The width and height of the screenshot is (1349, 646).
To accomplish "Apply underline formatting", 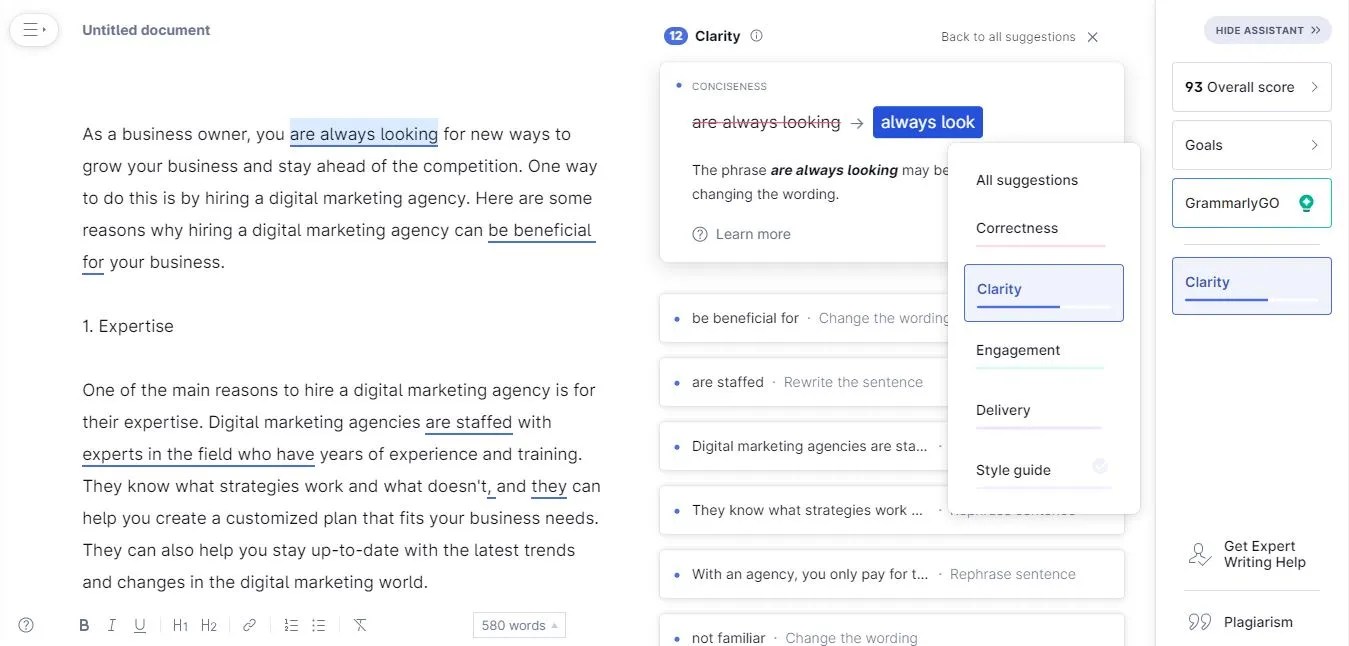I will pyautogui.click(x=140, y=624).
